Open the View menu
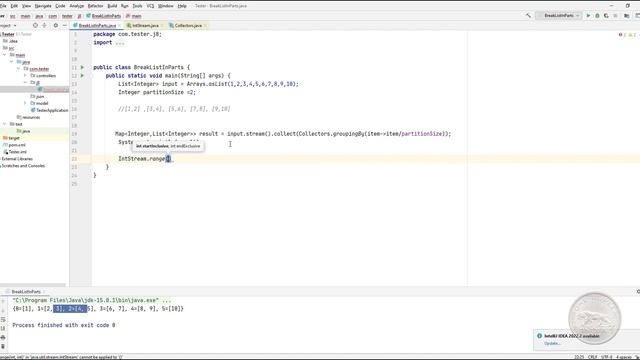This screenshot has height=360, width=640. click(26, 6)
